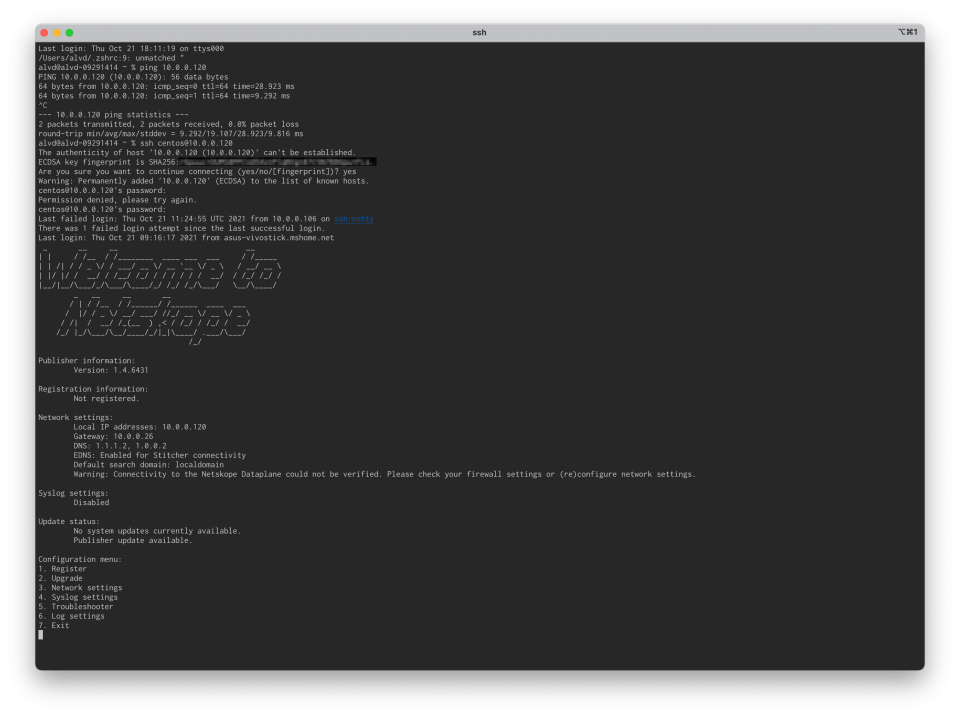
Task: Click the 'icmp_seq=1 ttl=64 time=9.292 ms' line
Action: 164,96
